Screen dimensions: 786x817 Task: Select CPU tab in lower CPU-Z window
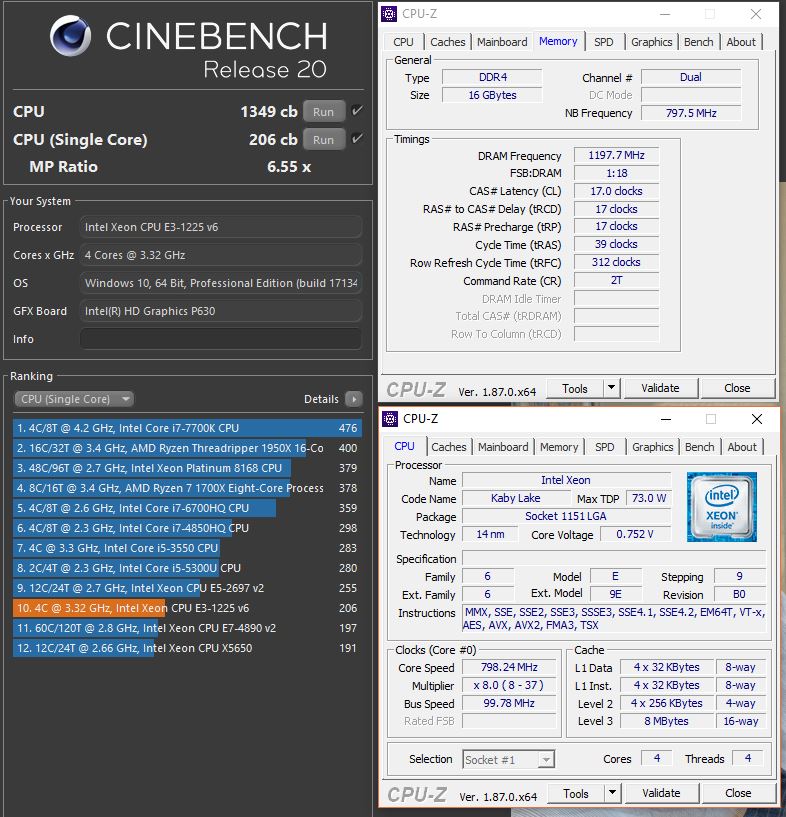tap(404, 446)
